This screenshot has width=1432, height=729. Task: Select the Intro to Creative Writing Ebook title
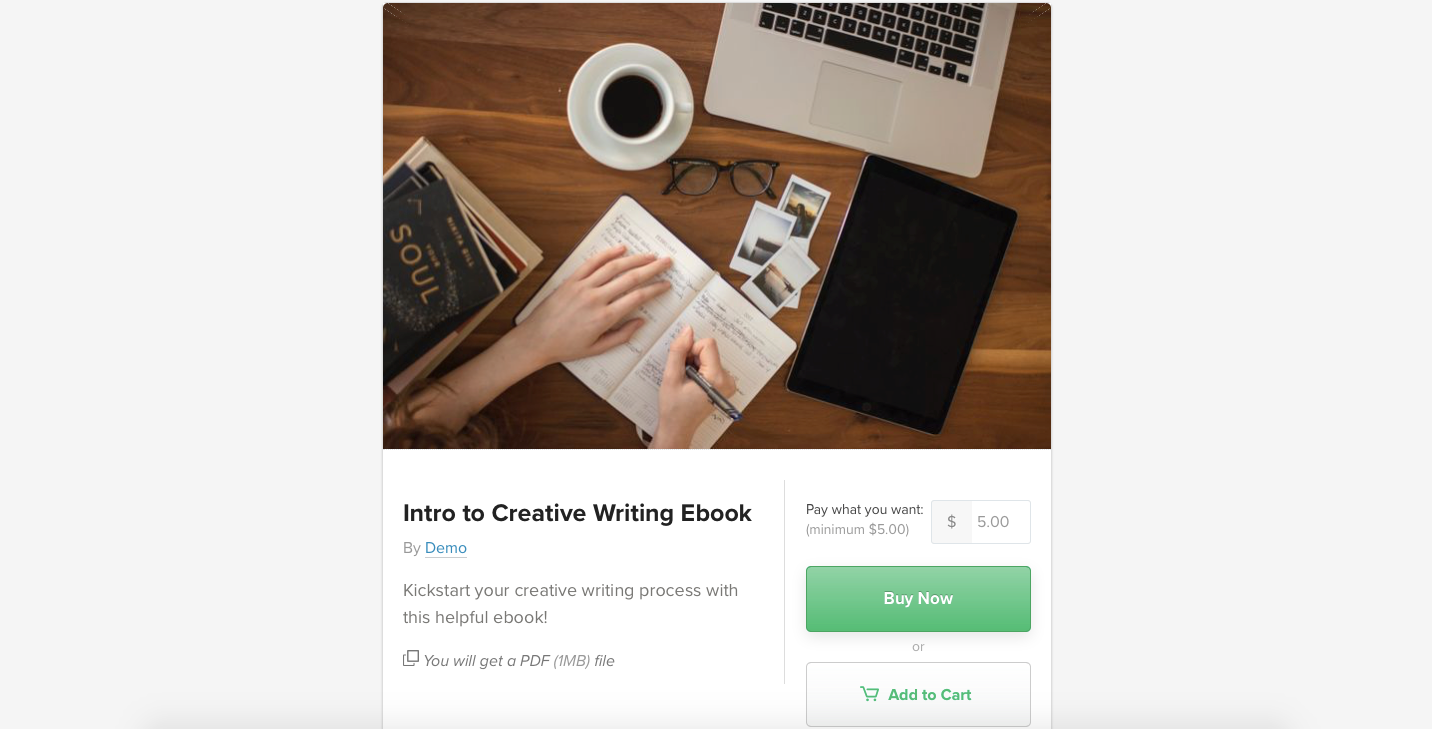click(577, 513)
